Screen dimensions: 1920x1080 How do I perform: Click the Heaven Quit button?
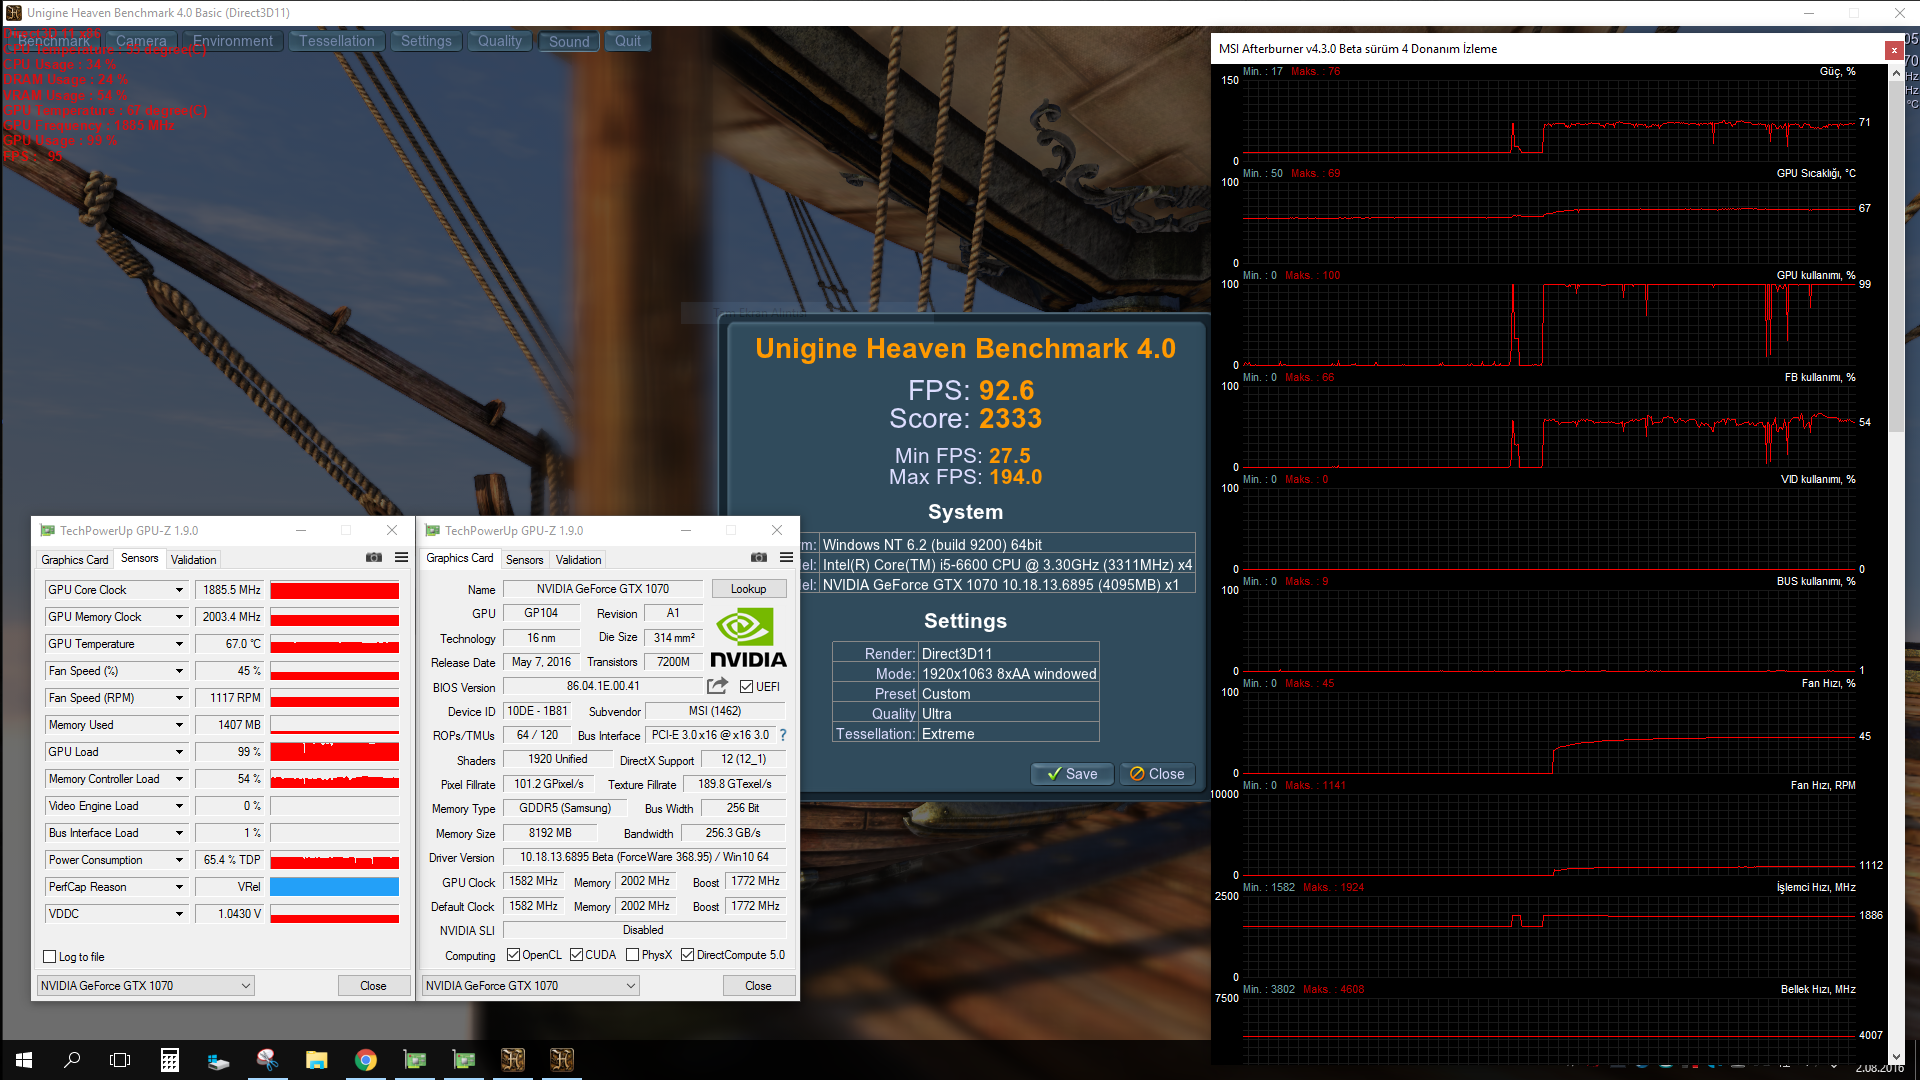click(x=628, y=41)
